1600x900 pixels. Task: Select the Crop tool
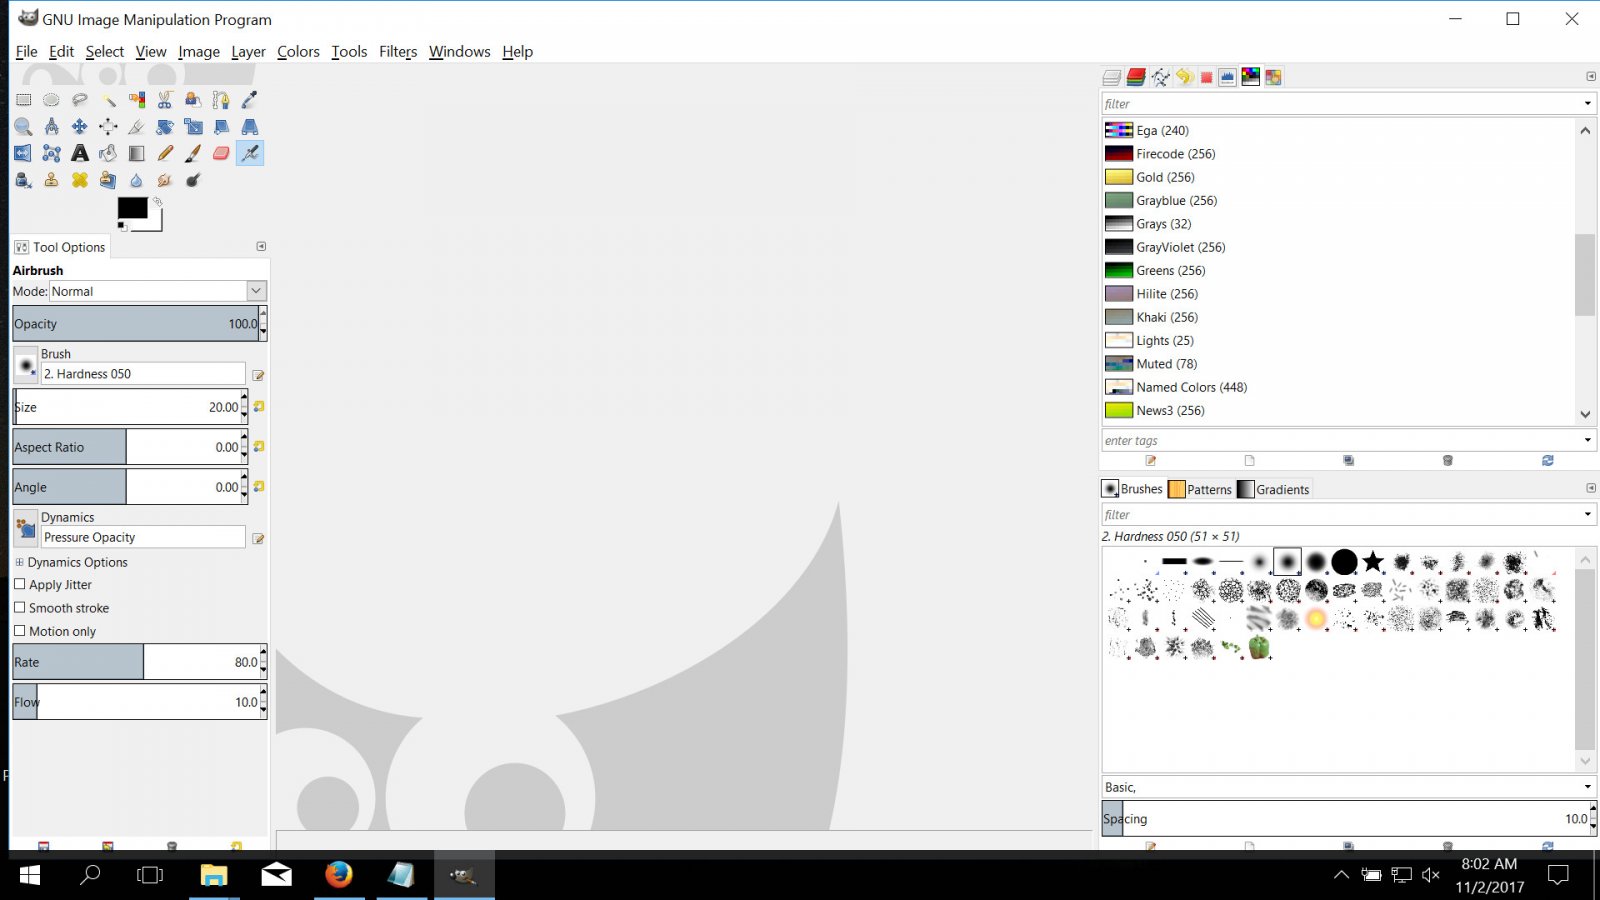136,127
